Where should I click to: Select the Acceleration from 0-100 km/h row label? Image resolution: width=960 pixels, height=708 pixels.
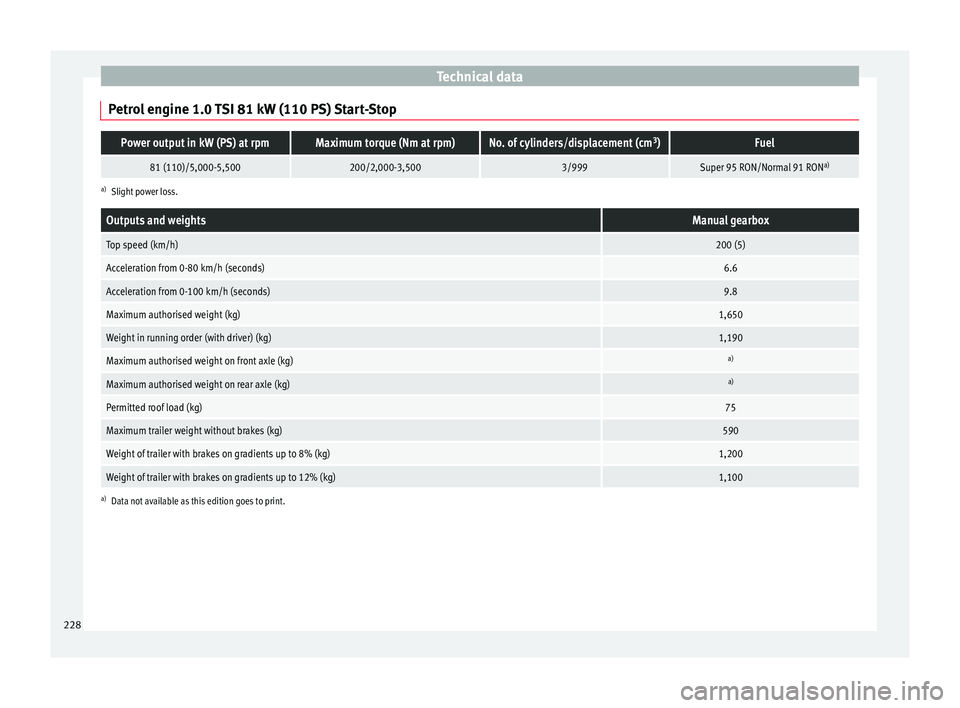188,291
